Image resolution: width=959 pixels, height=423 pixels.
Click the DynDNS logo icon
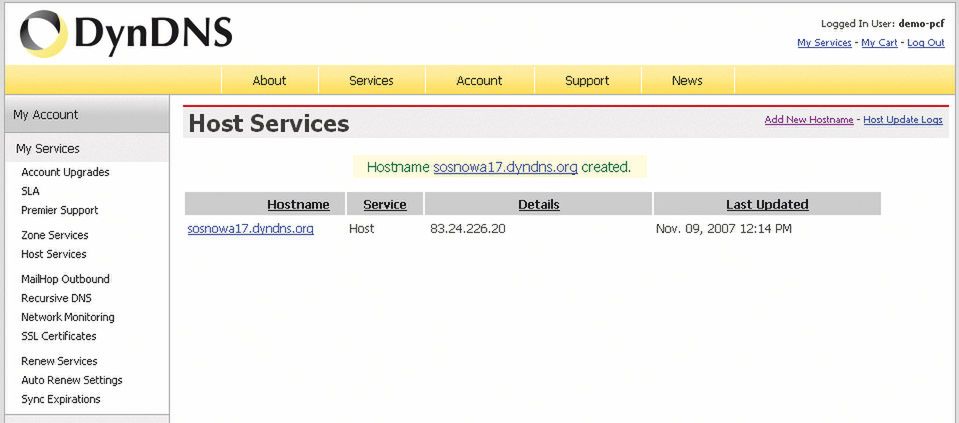(x=44, y=34)
